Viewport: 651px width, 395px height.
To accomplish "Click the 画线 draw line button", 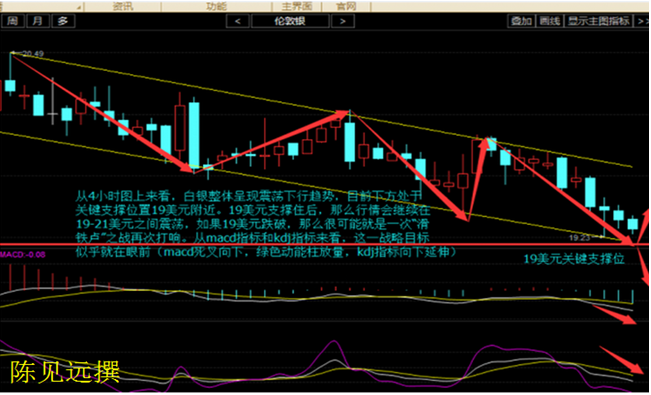I will point(550,21).
